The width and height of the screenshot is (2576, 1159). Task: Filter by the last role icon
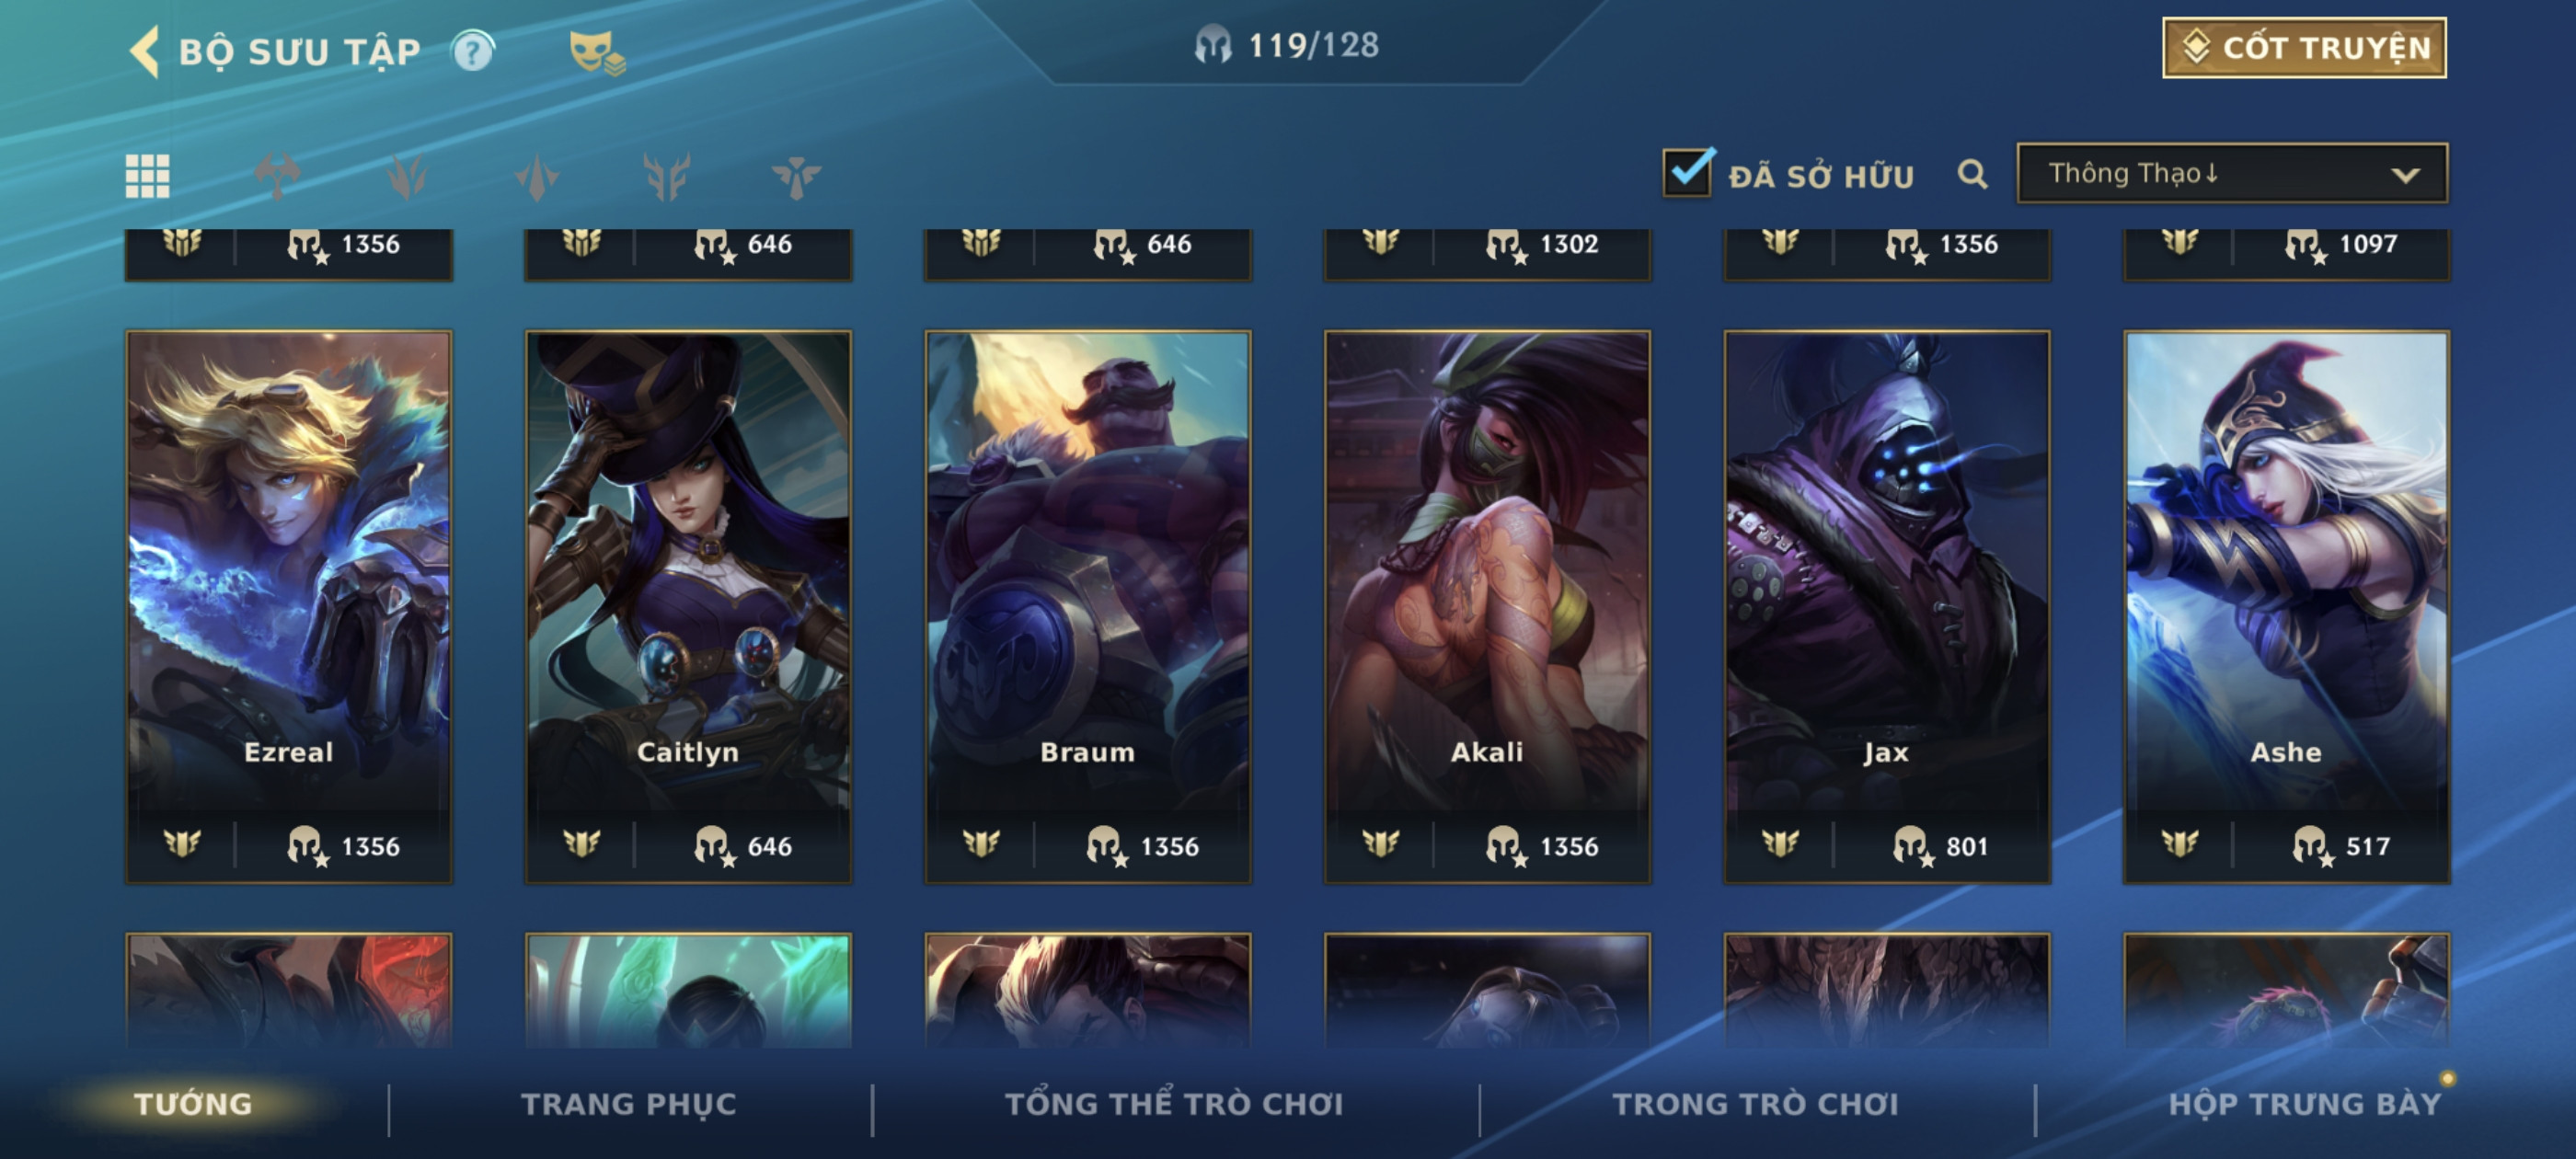pyautogui.click(x=796, y=177)
